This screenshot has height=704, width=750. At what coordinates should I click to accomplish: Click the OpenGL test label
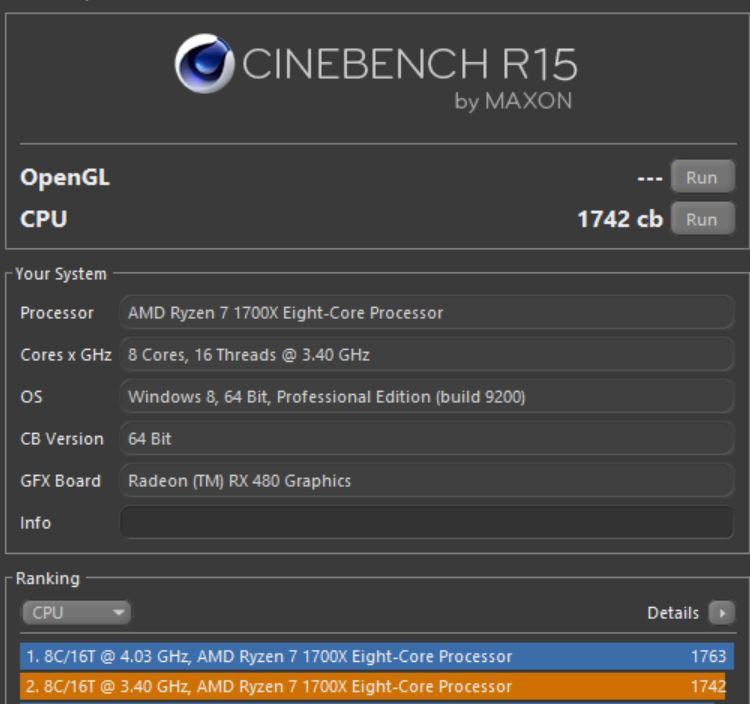[x=65, y=178]
